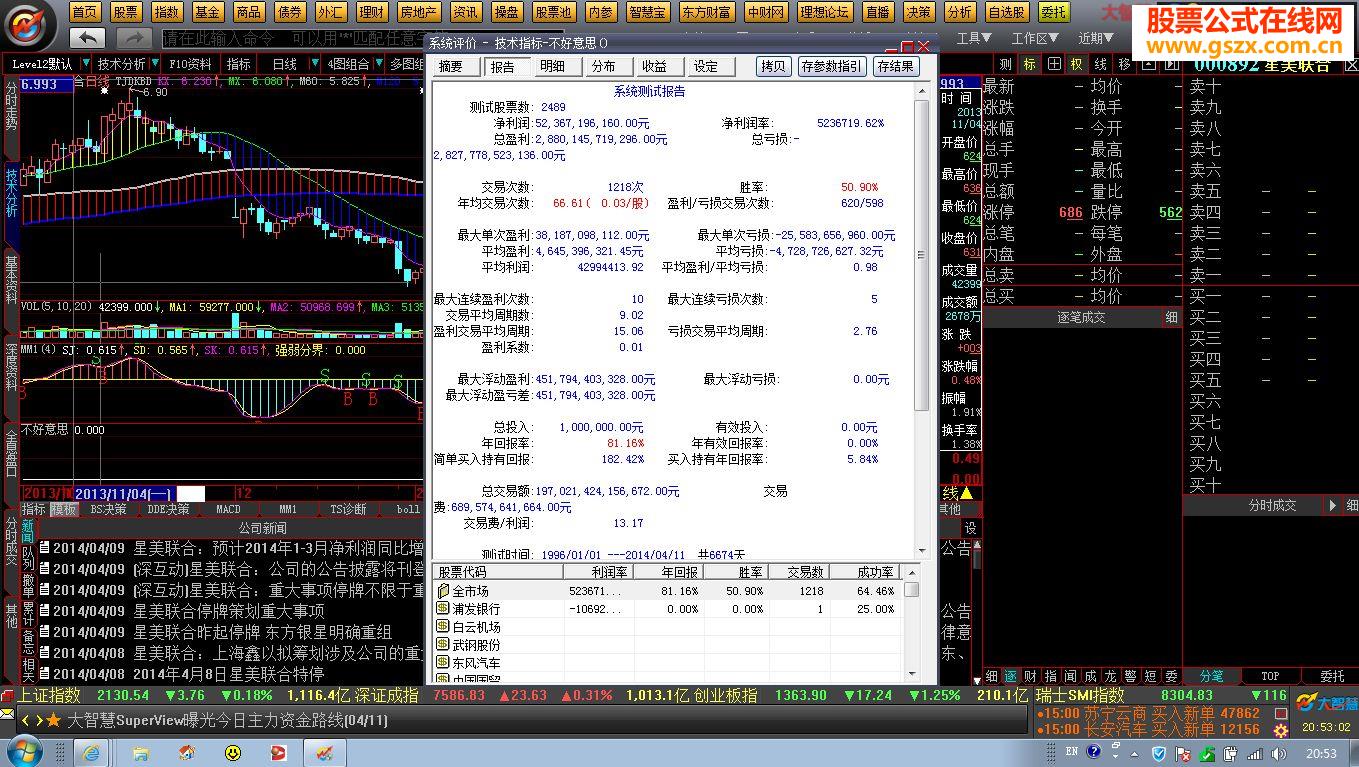The width and height of the screenshot is (1359, 767).
Task: Select the 全市场 folder icon
Action: 442,591
